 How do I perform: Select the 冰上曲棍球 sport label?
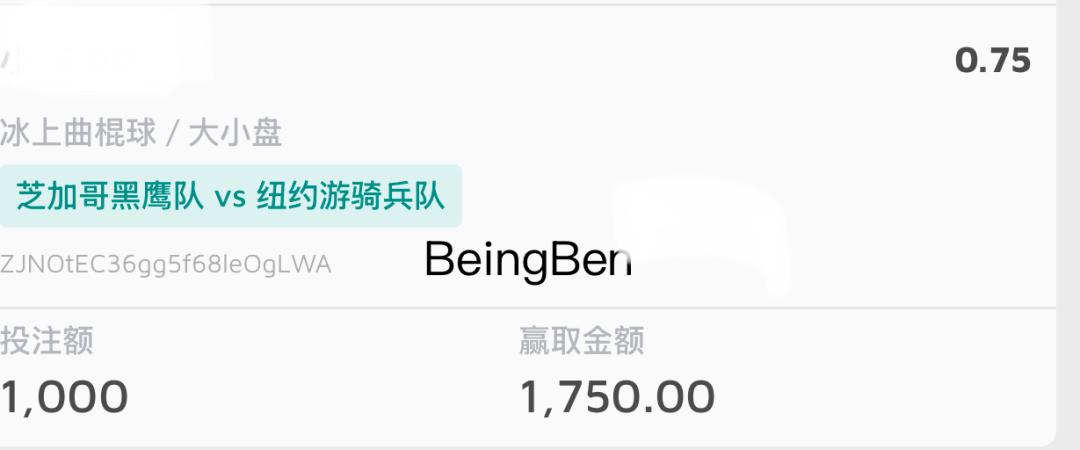pos(78,132)
